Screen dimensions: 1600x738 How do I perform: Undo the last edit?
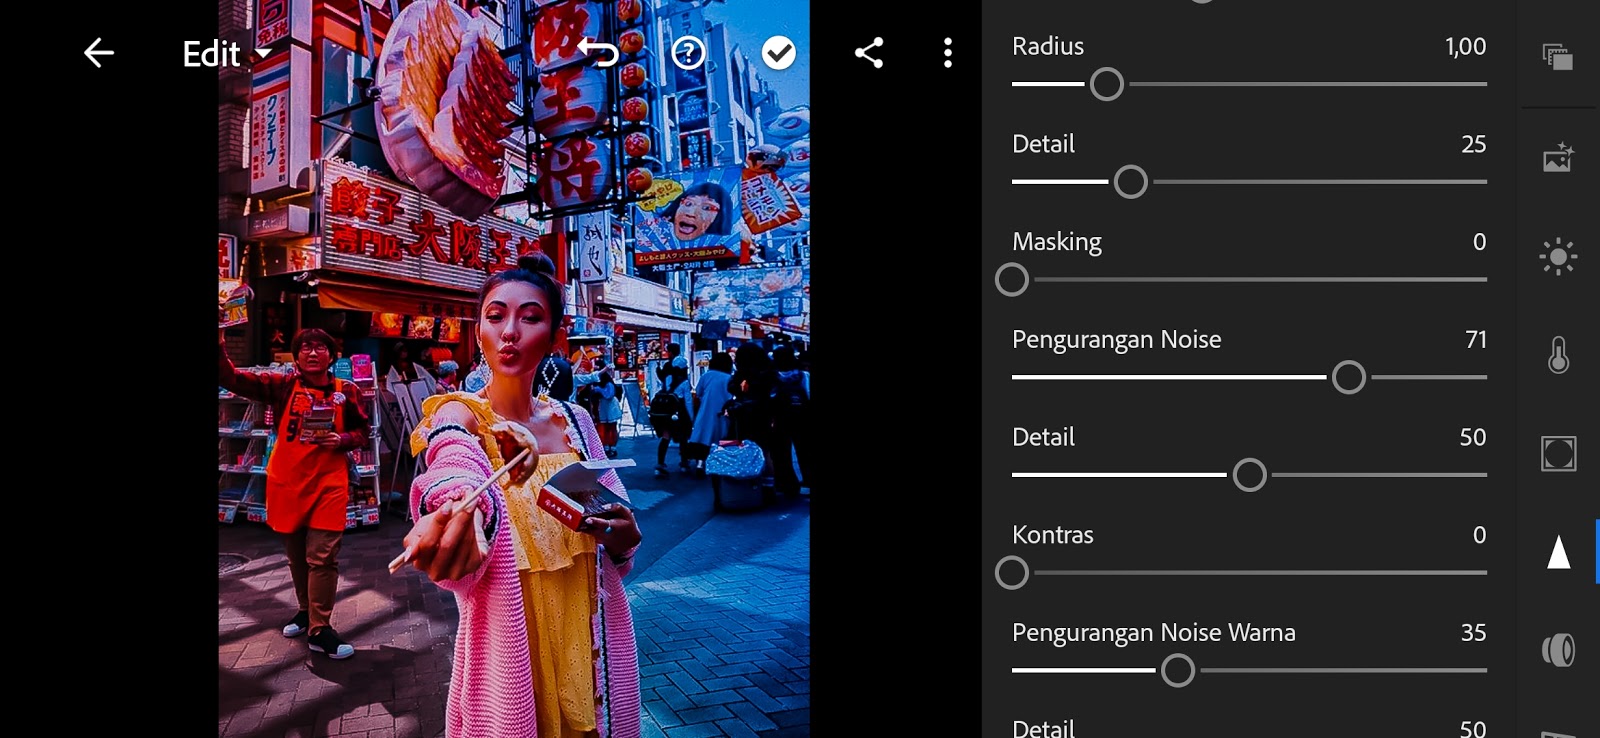click(x=598, y=52)
